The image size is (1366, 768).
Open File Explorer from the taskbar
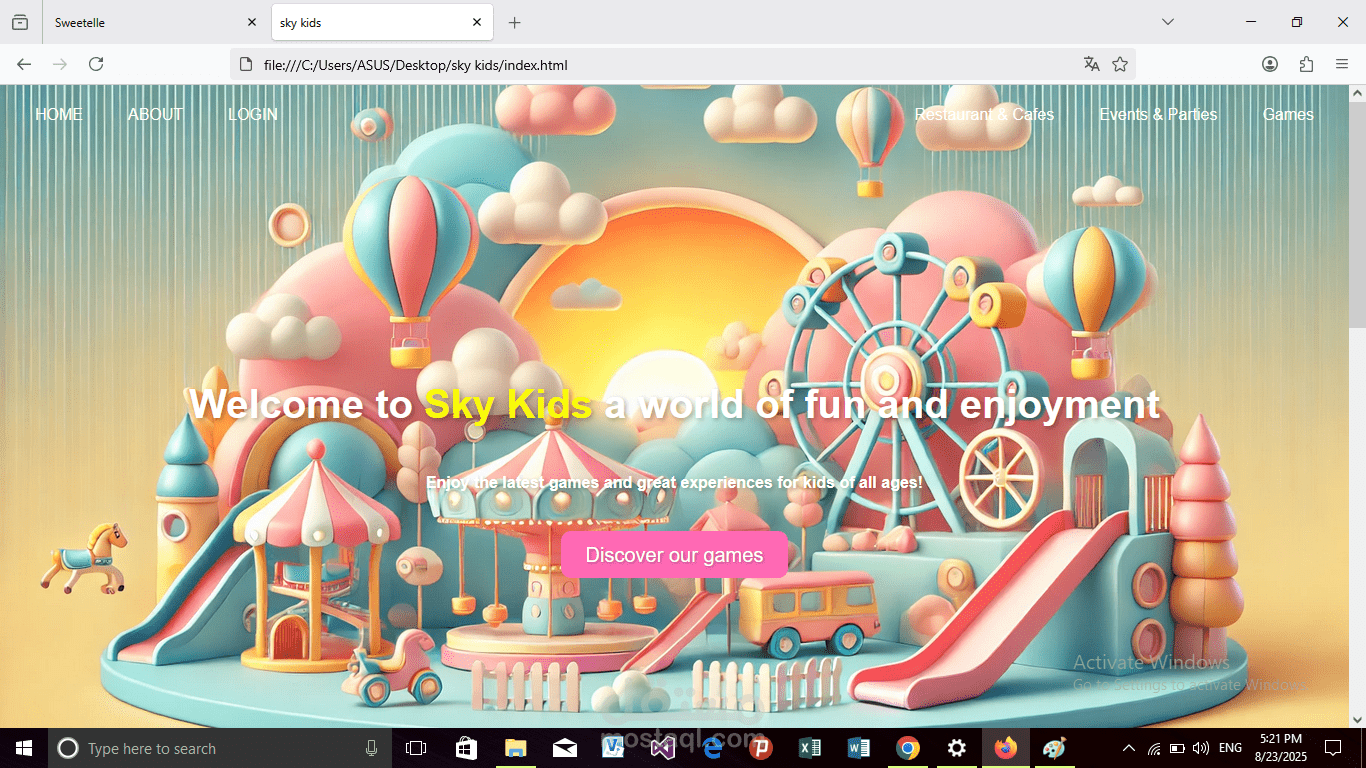(515, 748)
